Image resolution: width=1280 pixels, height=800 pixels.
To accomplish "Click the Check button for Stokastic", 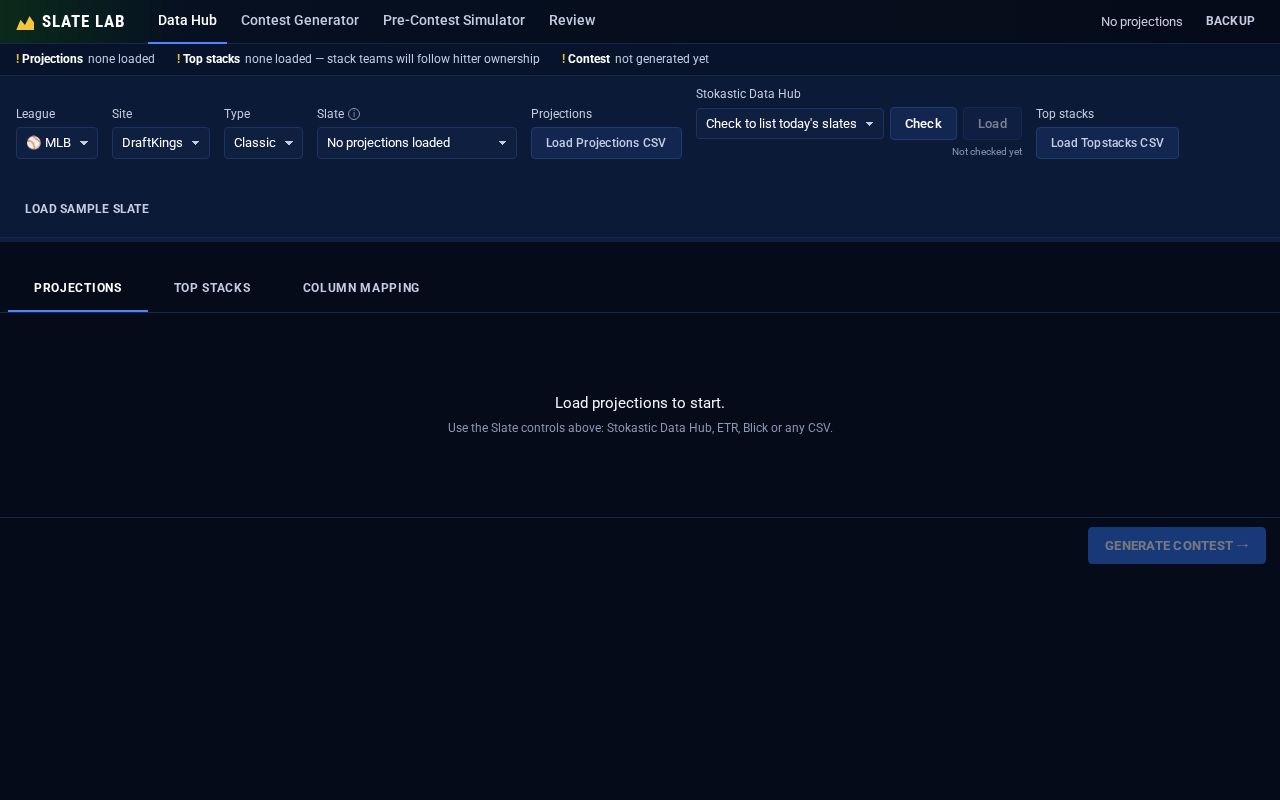I will coord(923,124).
